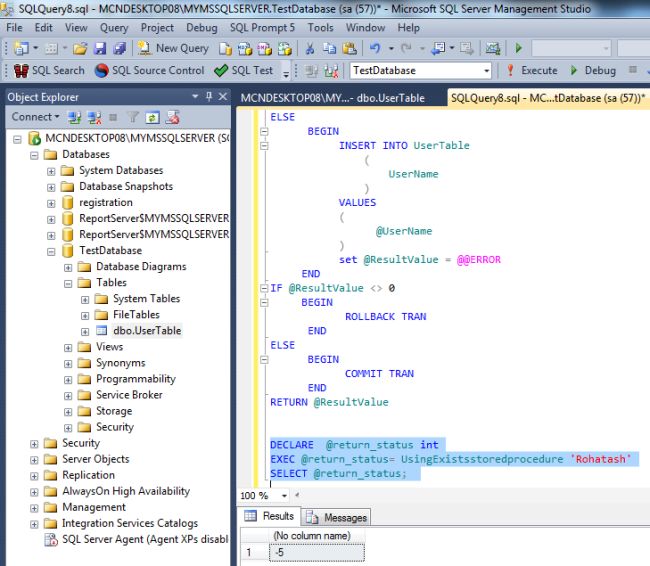The height and width of the screenshot is (566, 650).
Task: Click the Cut scissors icon
Action: point(311,48)
